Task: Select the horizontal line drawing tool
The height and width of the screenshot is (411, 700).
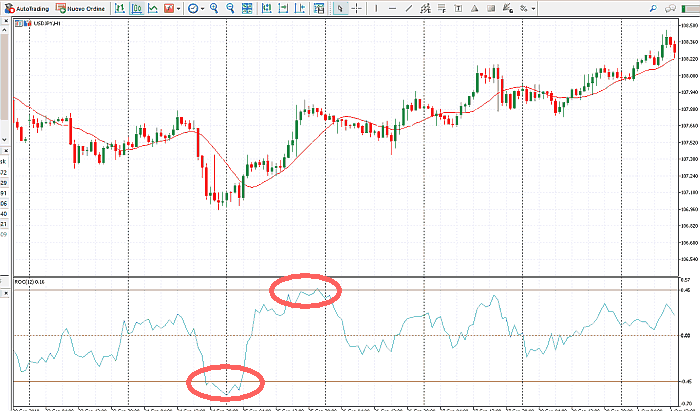Action: (x=392, y=8)
